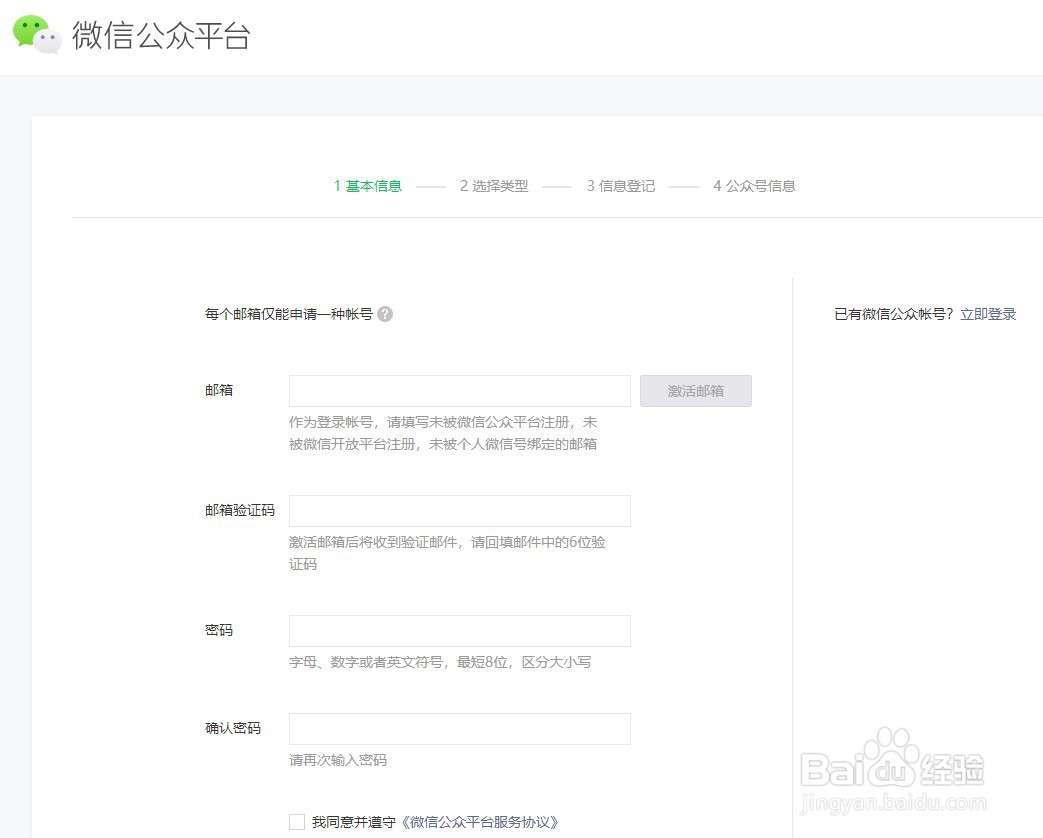Click hint text 请再次输入密码
Image resolution: width=1043 pixels, height=838 pixels.
pyautogui.click(x=338, y=760)
